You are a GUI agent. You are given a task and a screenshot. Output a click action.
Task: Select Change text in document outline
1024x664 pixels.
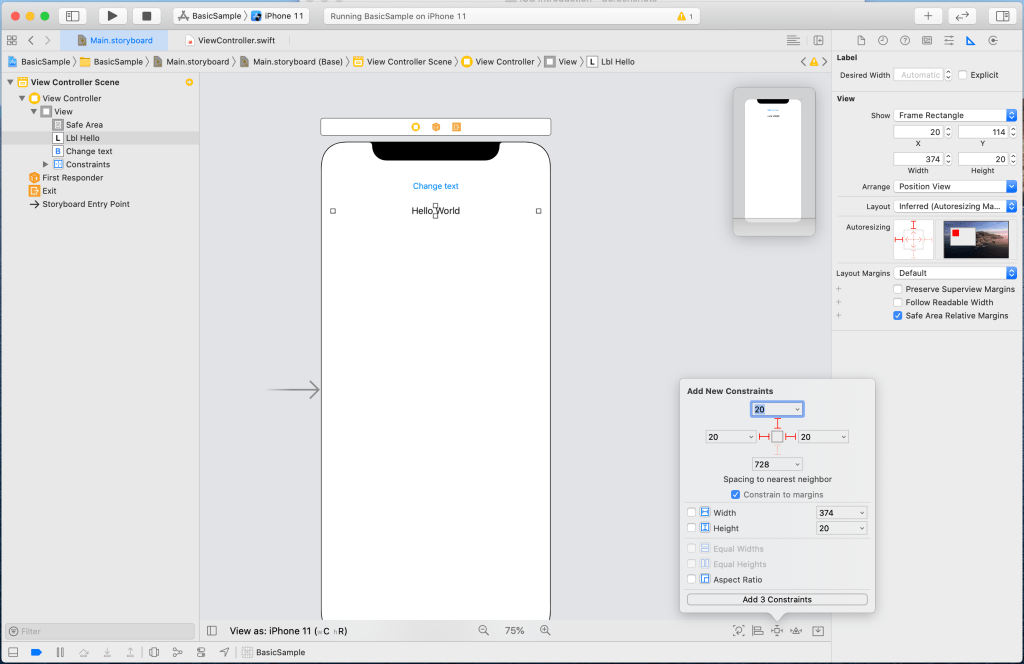tap(88, 151)
